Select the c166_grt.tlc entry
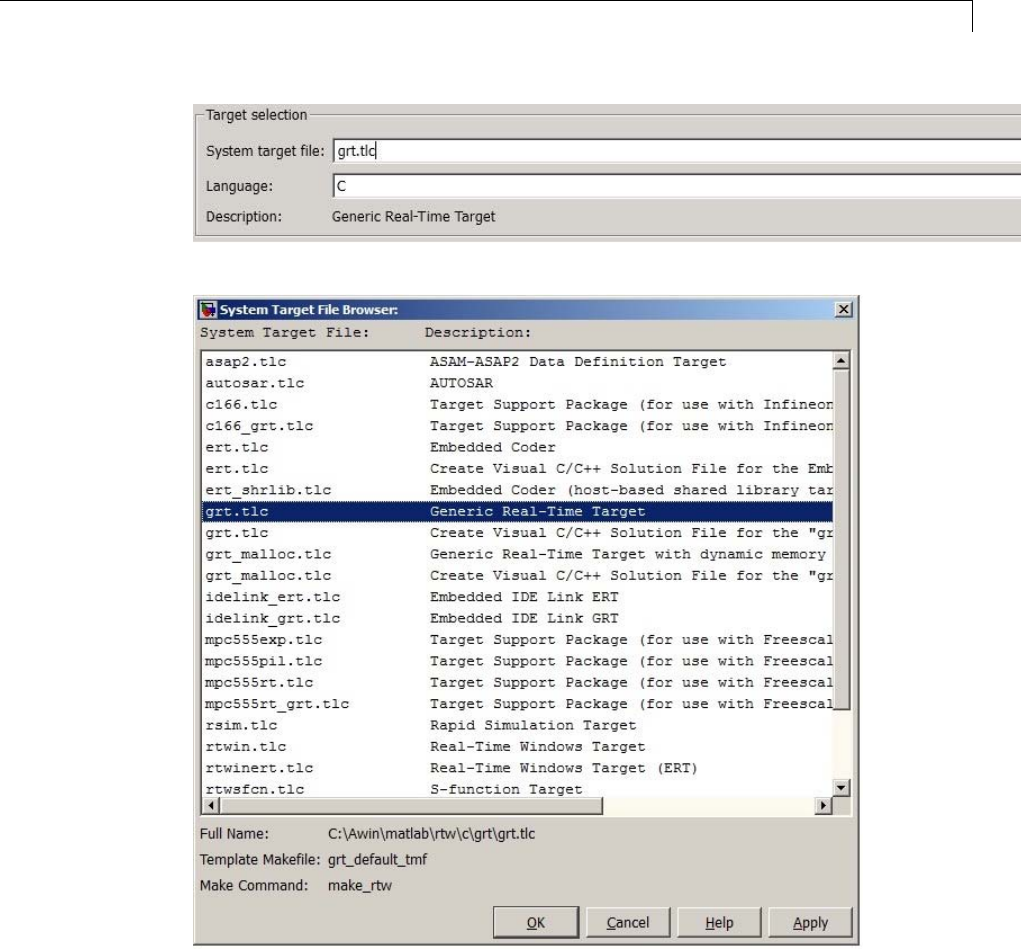The width and height of the screenshot is (1021, 949). (518, 426)
